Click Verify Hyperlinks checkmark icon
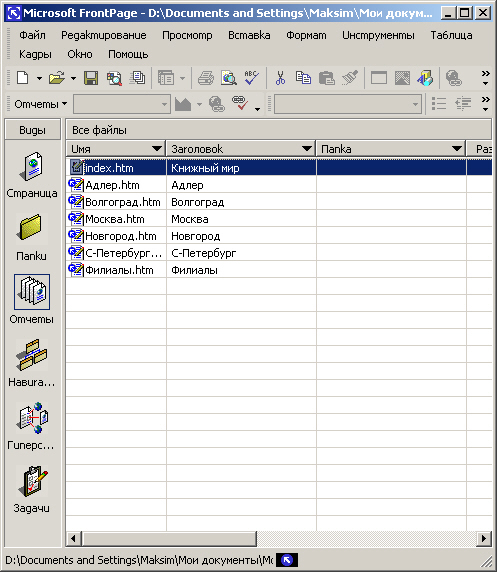The image size is (497, 572). point(240,104)
